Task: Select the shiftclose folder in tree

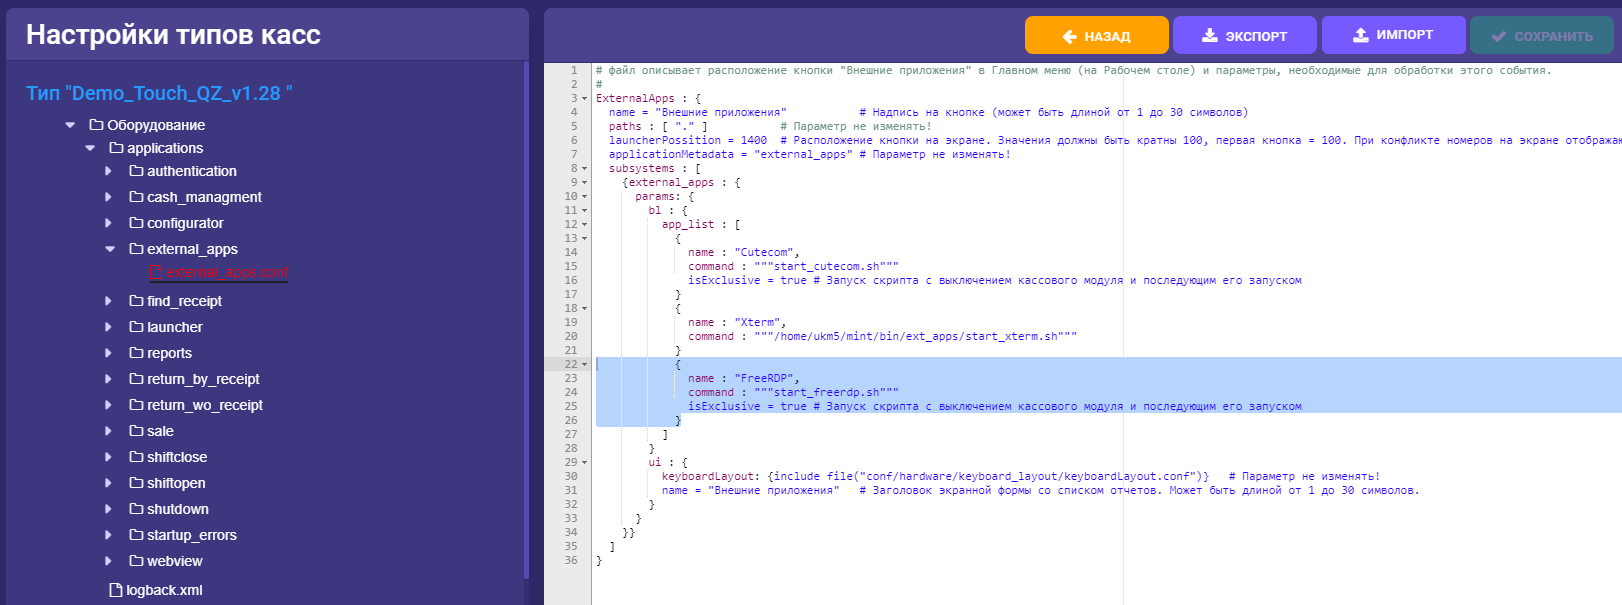Action: pyautogui.click(x=177, y=457)
